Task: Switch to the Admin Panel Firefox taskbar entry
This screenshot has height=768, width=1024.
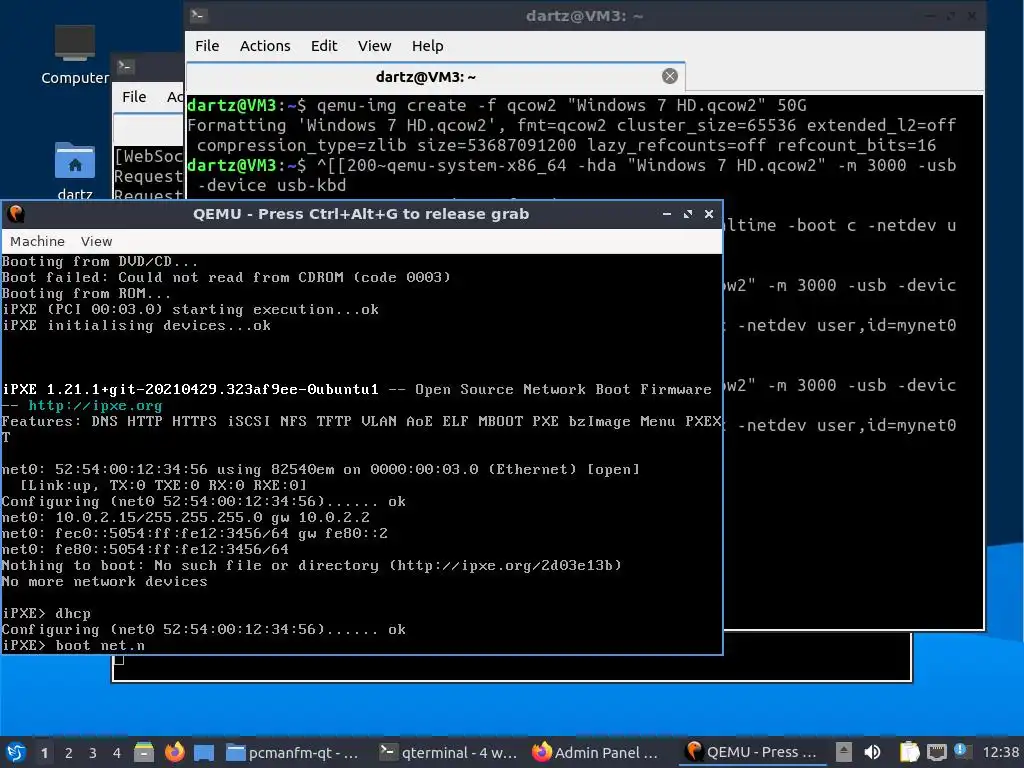Action: pos(594,753)
